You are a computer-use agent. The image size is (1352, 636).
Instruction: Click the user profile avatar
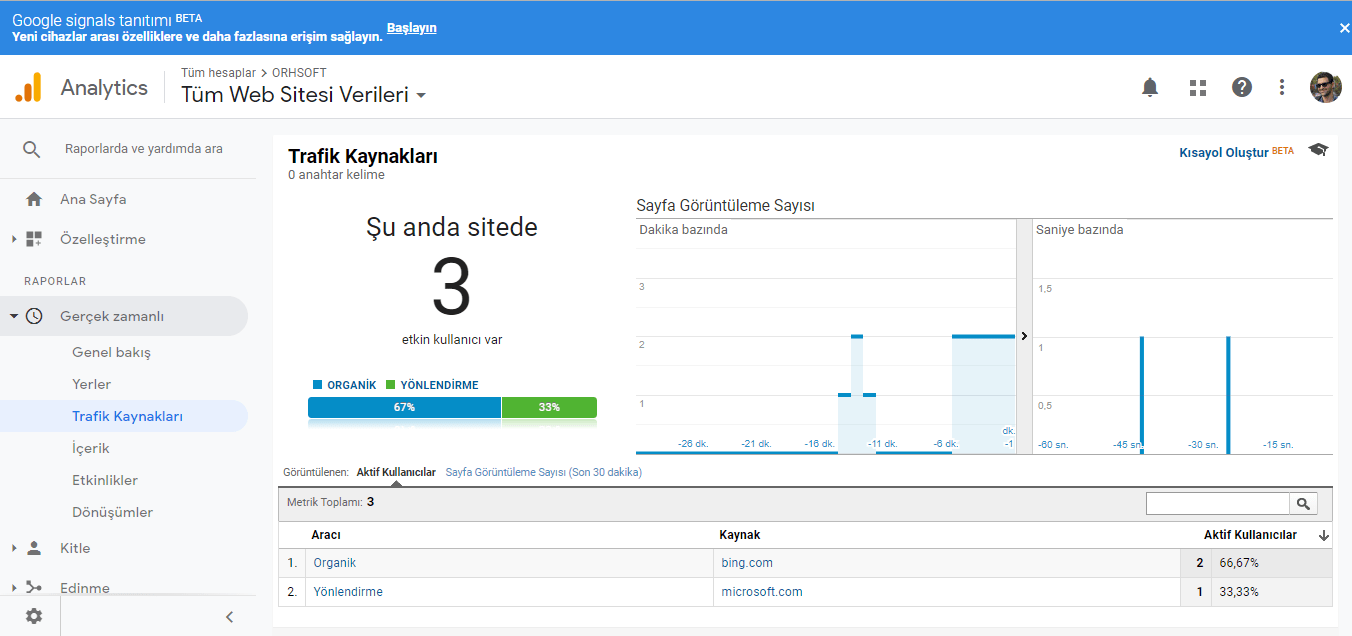click(x=1326, y=87)
